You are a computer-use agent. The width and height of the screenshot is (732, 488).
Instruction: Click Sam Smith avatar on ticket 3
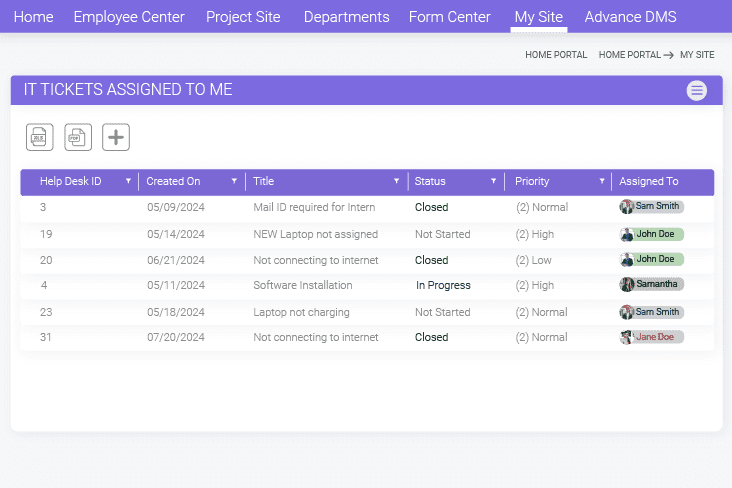tap(627, 207)
